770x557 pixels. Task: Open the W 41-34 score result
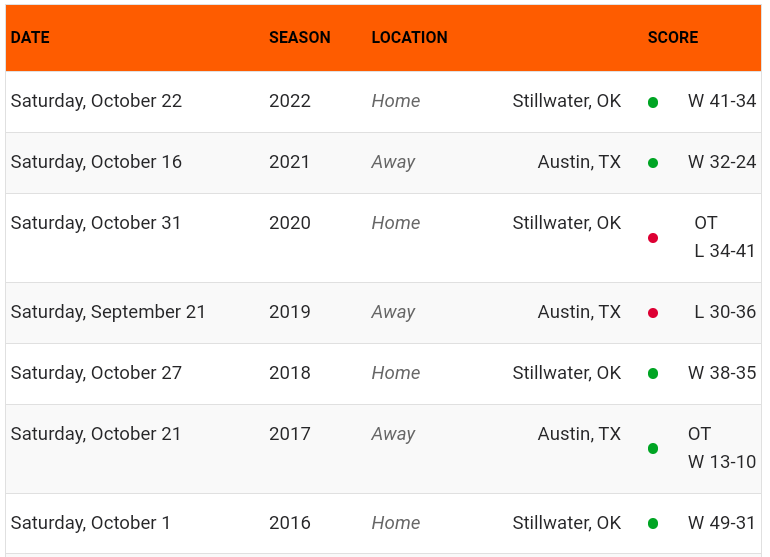(x=721, y=101)
